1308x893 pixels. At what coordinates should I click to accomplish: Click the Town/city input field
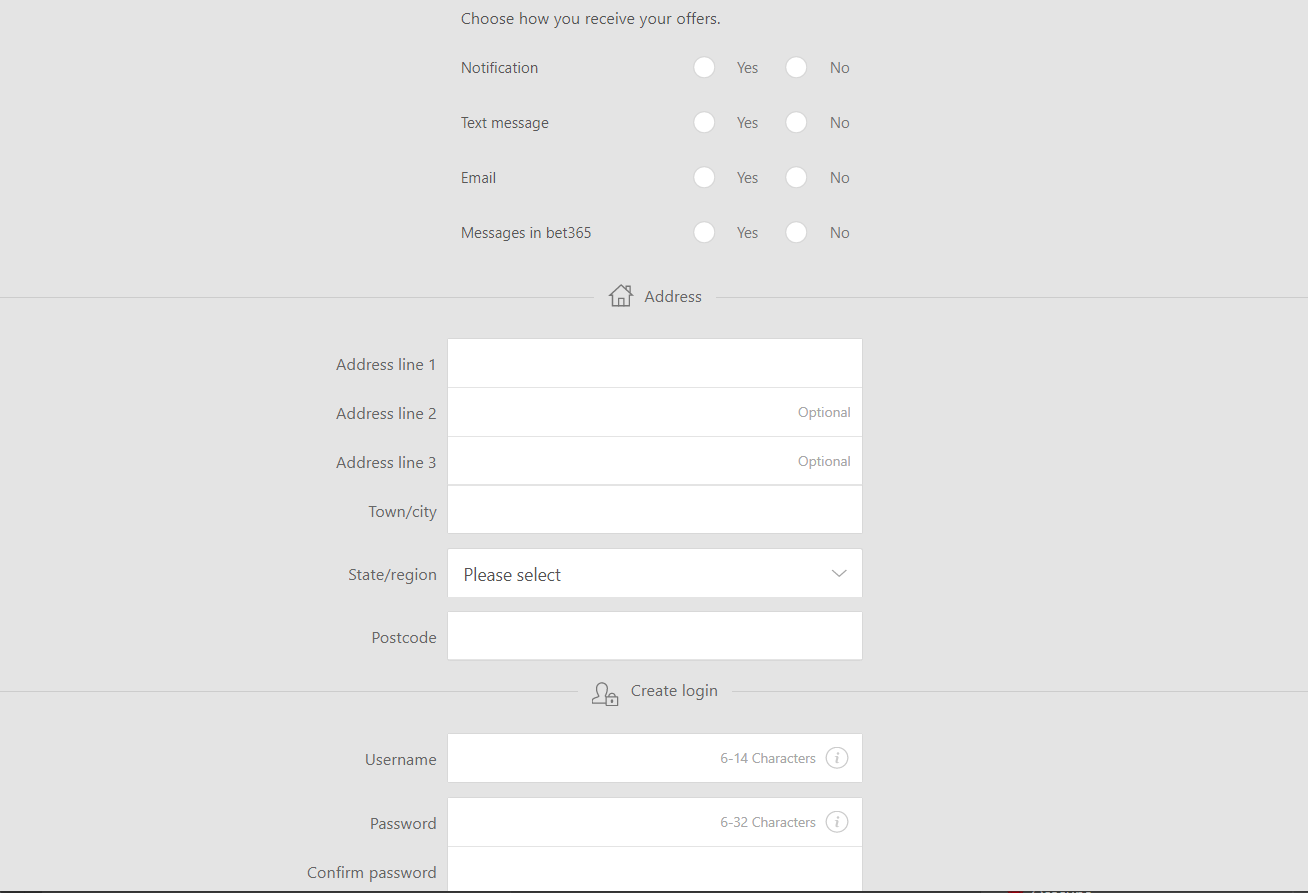(x=654, y=510)
